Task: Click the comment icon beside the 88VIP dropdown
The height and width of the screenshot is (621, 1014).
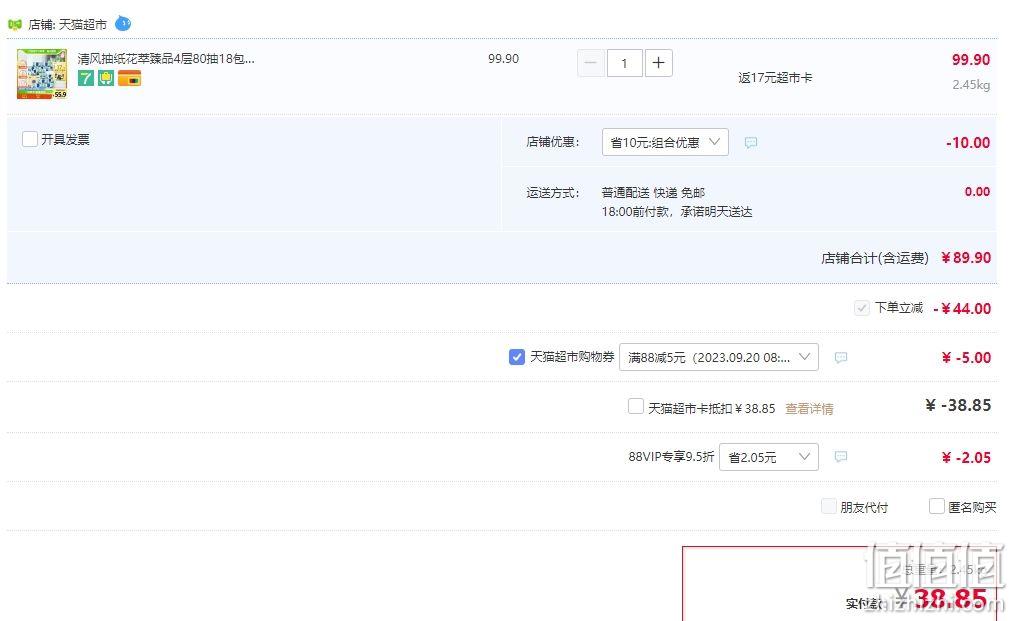Action: point(841,457)
